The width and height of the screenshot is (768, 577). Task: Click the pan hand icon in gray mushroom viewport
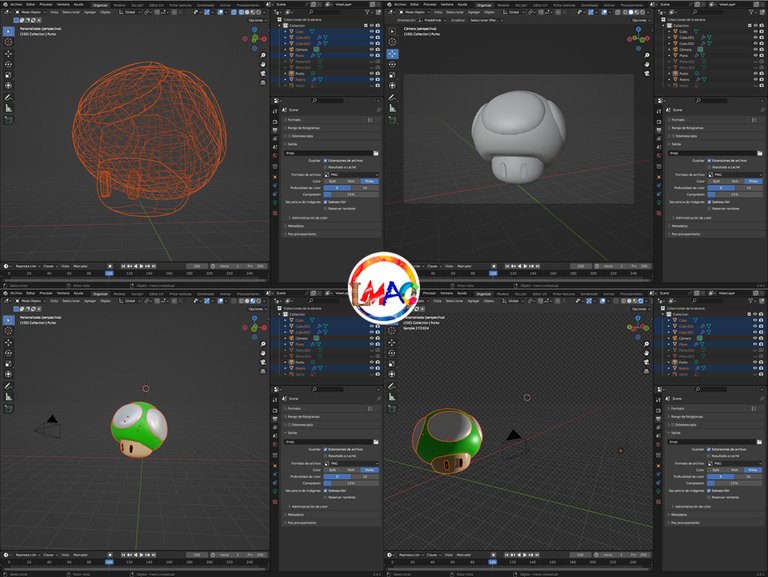[x=647, y=64]
